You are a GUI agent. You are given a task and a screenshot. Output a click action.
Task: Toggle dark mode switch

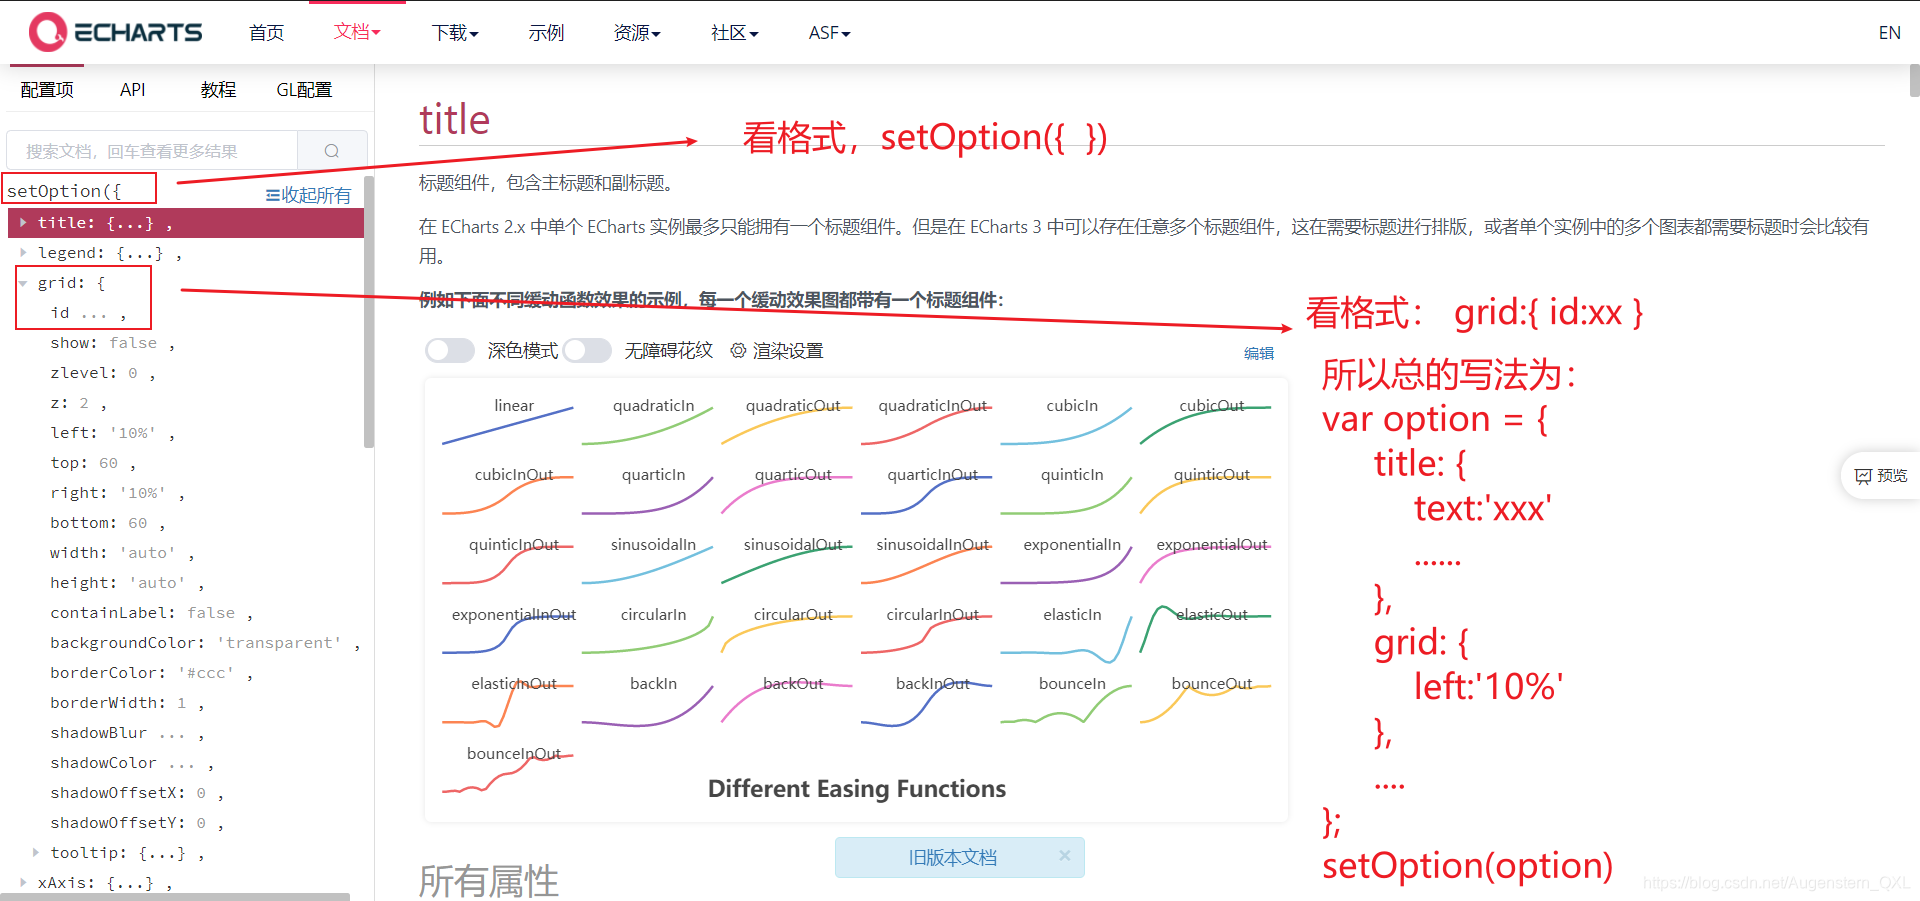click(x=450, y=350)
